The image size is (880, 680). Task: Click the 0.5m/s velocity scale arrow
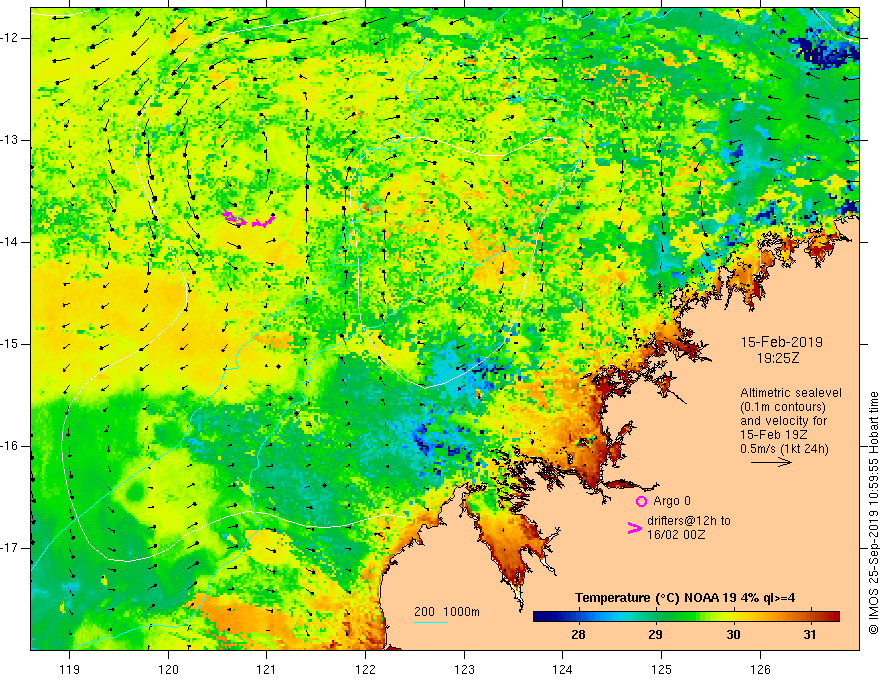click(x=771, y=462)
